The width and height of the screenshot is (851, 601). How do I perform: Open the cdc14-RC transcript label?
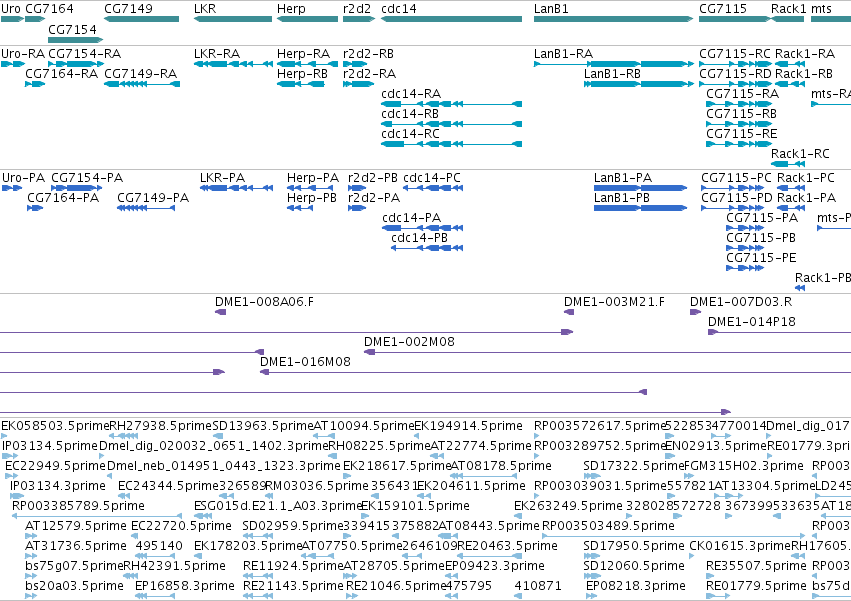pos(410,134)
